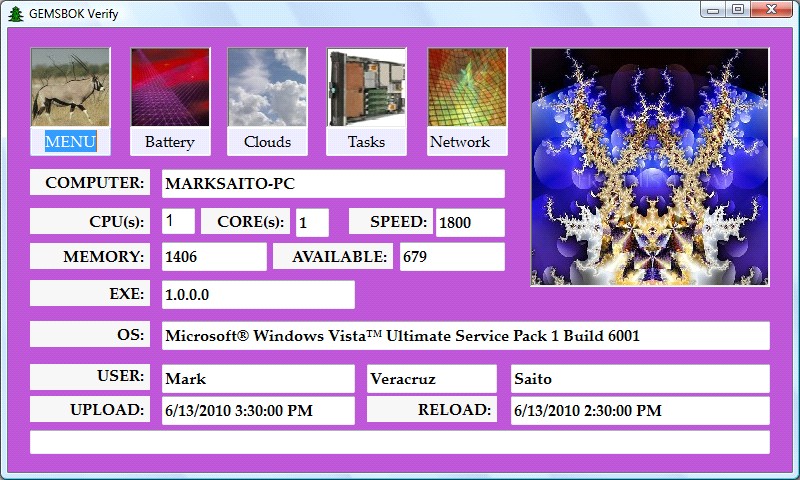Click the CORE(s) value field
This screenshot has height=480, width=800.
[312, 222]
